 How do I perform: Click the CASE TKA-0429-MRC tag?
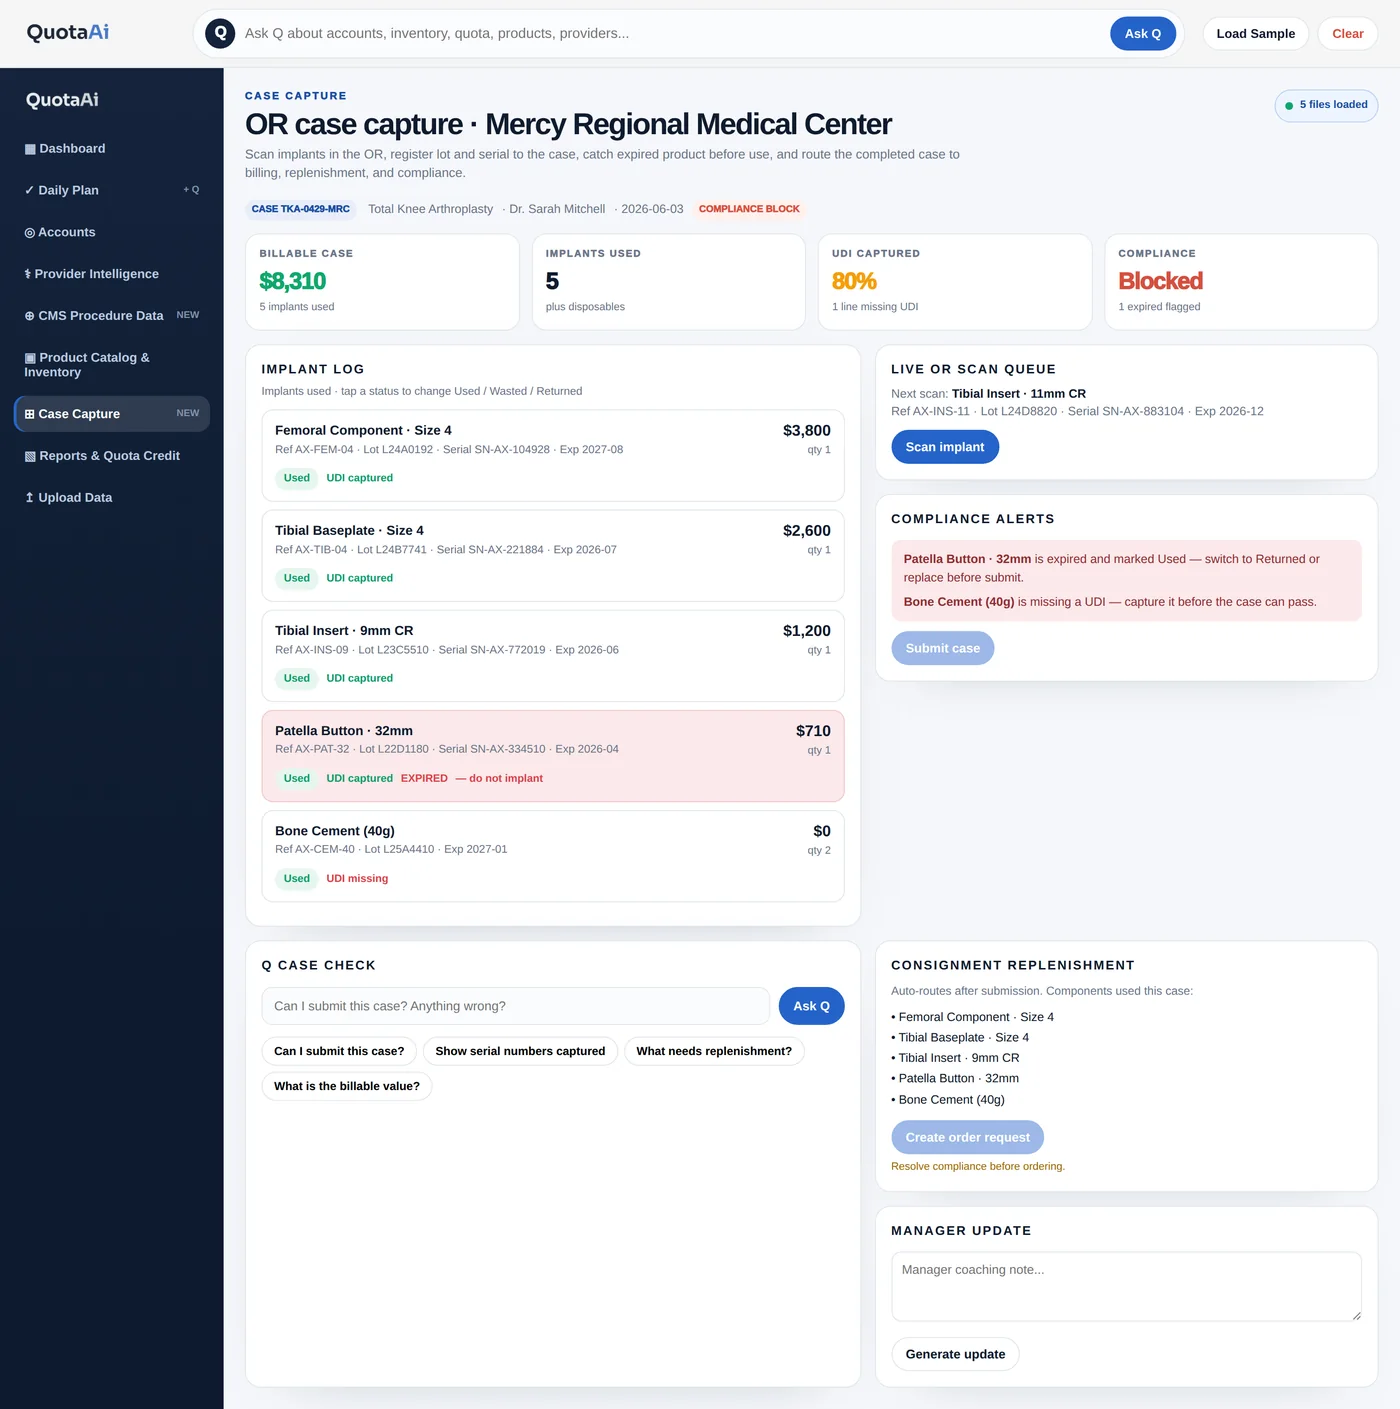[x=301, y=209]
